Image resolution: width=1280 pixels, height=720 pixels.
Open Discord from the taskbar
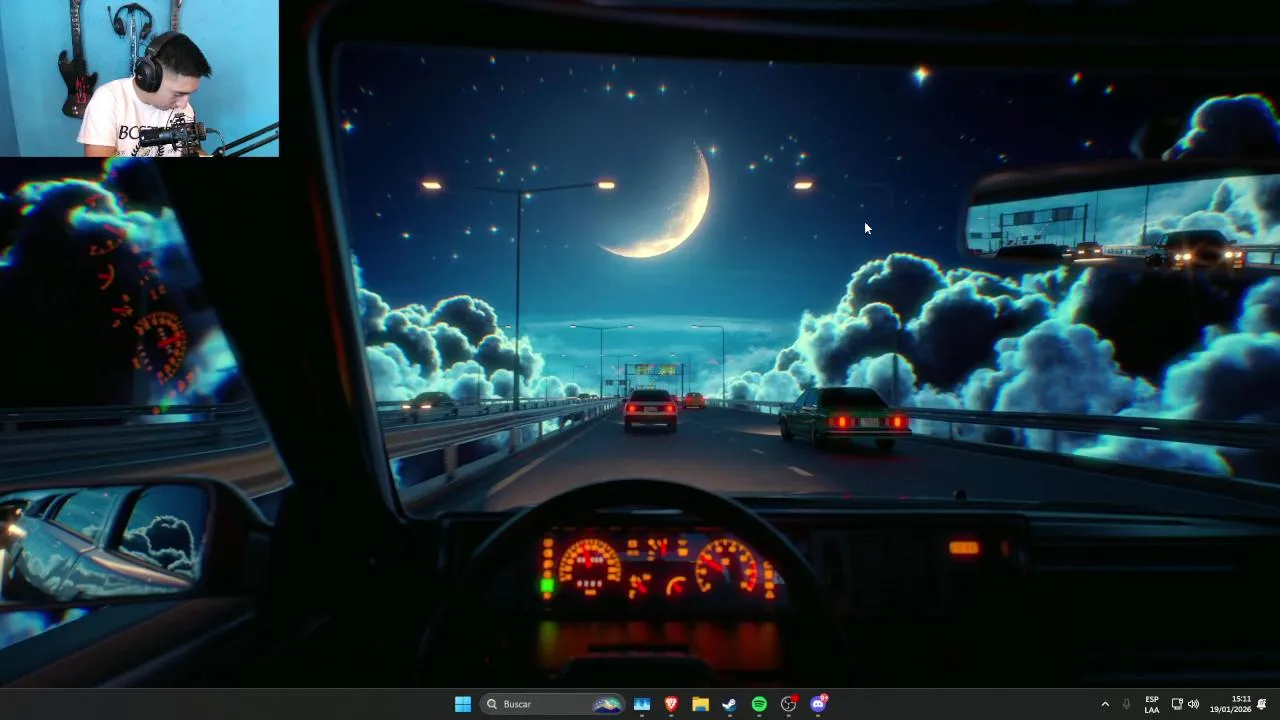coord(818,704)
